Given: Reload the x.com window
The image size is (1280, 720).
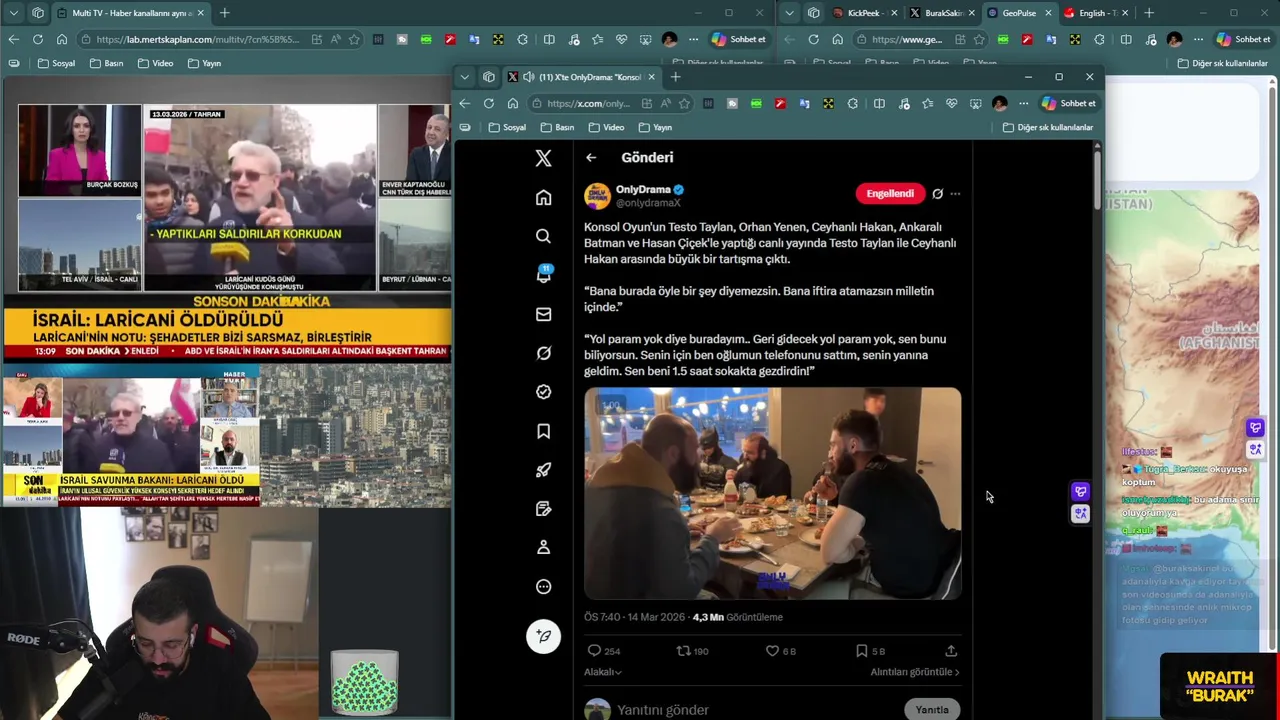Looking at the screenshot, I should (x=488, y=104).
